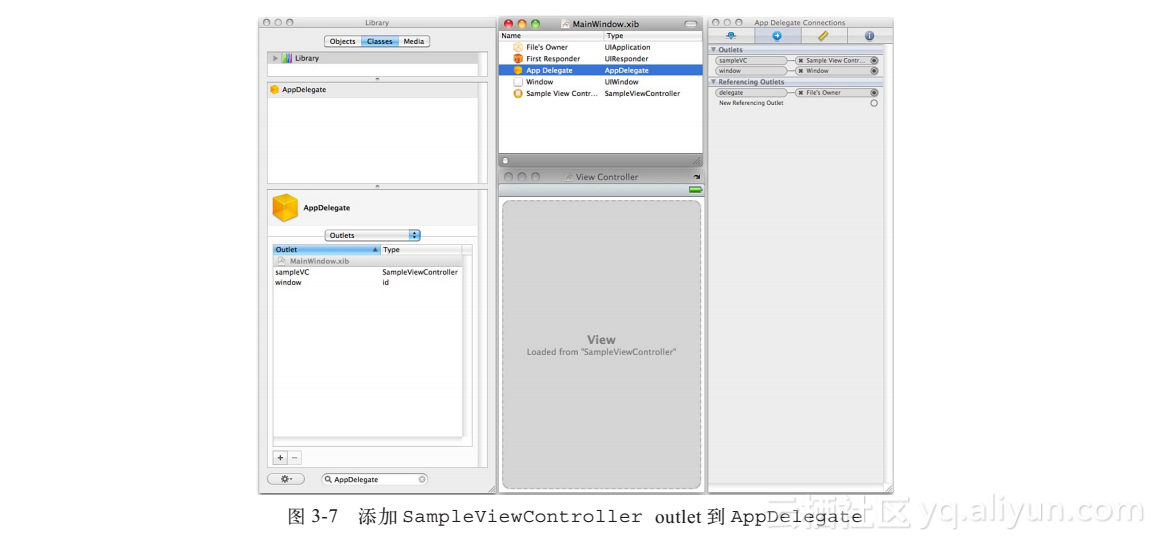Select the window row in the outlet table
This screenshot has width=1156, height=541.
368,282
